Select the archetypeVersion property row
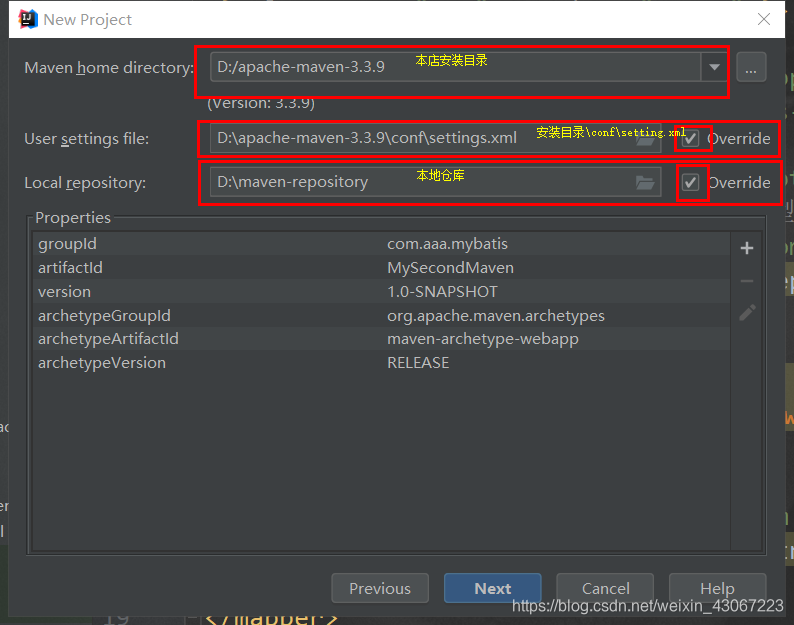The image size is (794, 625). pyautogui.click(x=381, y=363)
